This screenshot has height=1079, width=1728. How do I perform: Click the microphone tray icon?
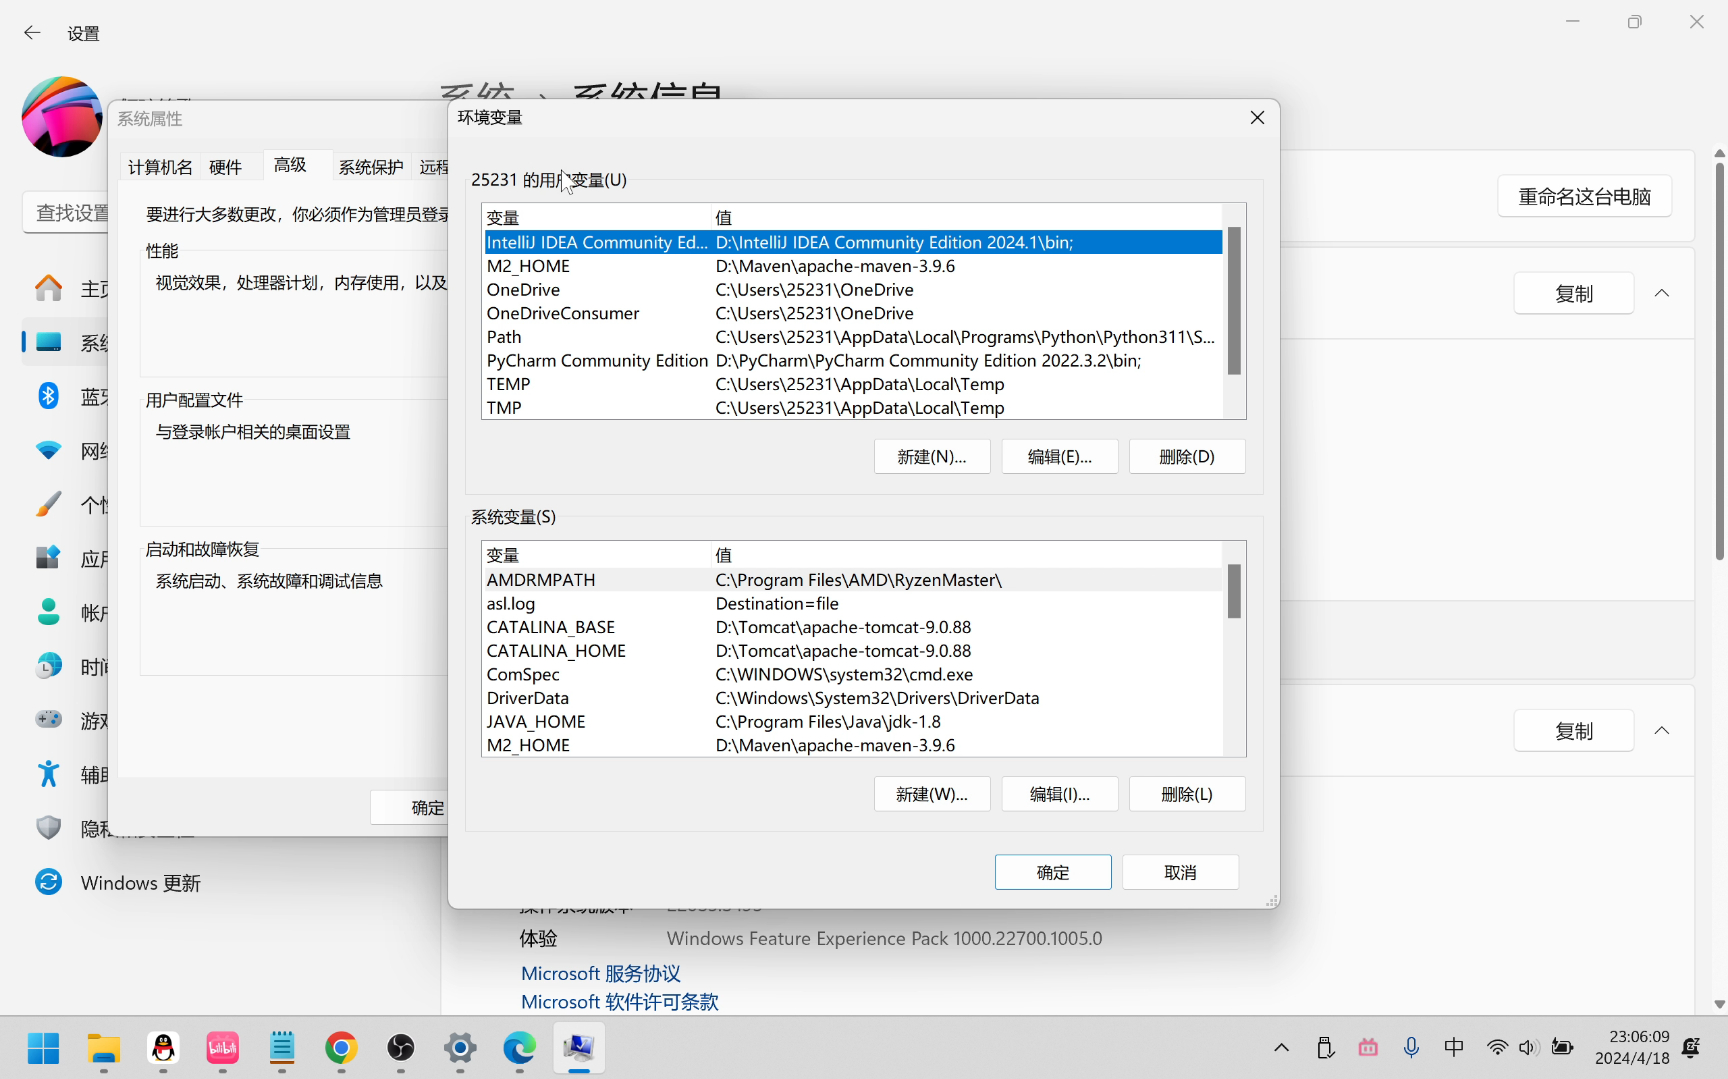[x=1411, y=1048]
